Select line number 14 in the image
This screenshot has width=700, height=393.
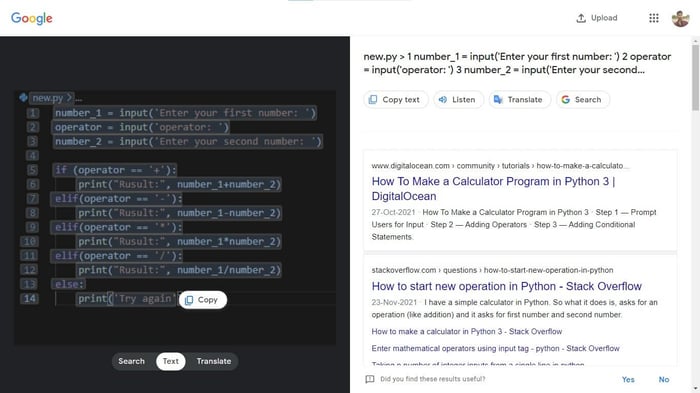[x=30, y=298]
